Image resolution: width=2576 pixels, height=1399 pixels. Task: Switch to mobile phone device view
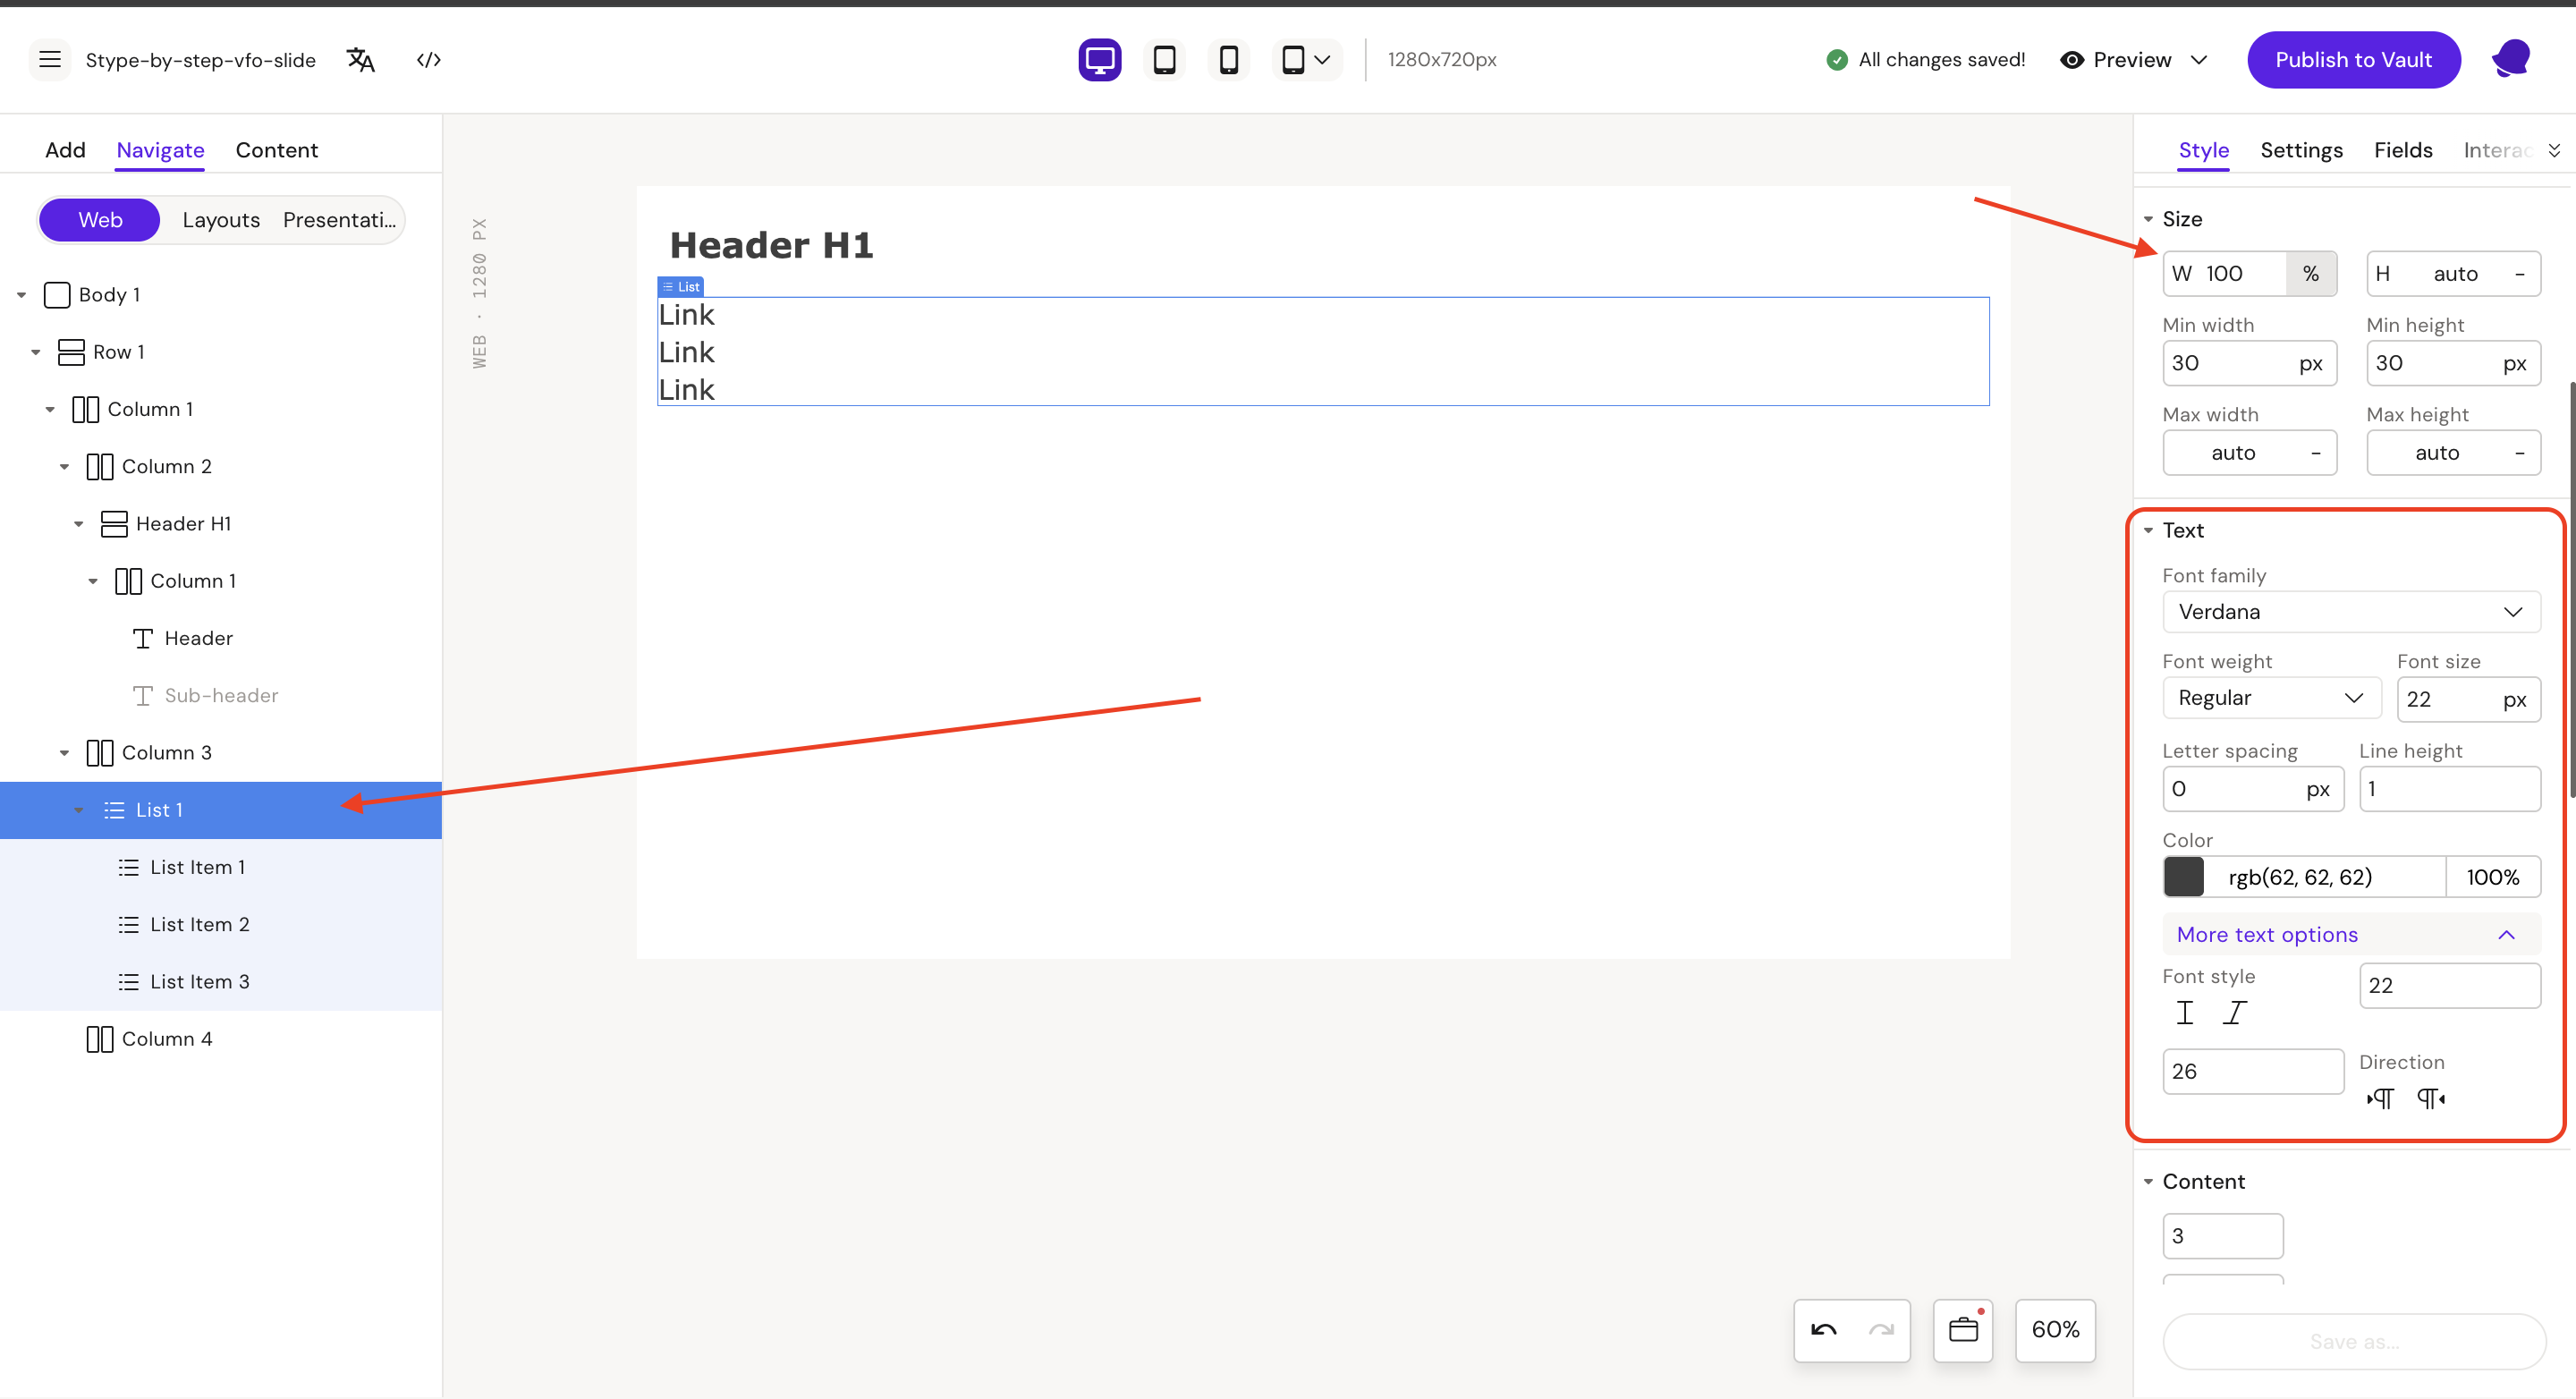click(x=1228, y=60)
